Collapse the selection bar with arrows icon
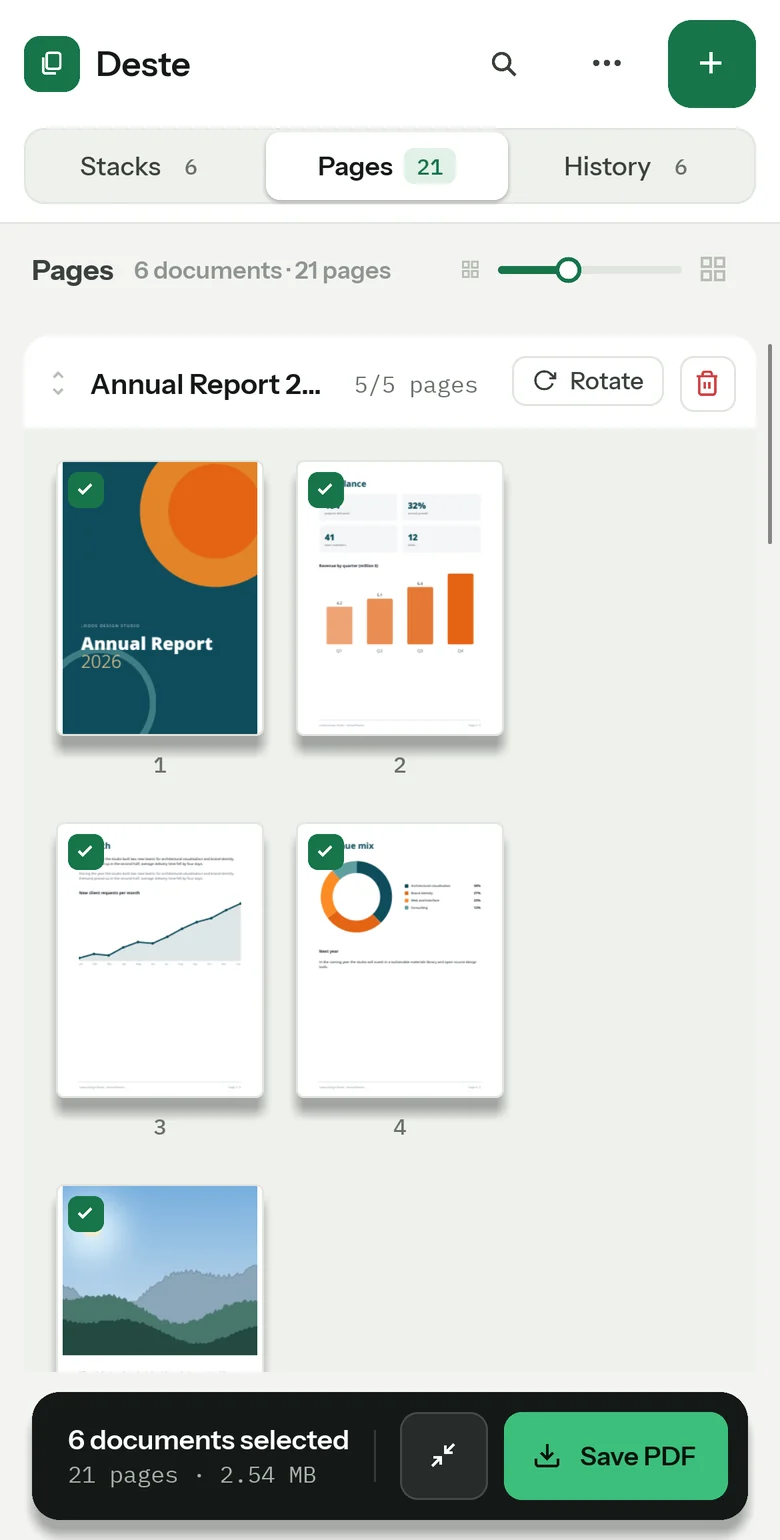Screen dimensions: 780x1540 pyautogui.click(x=444, y=1456)
